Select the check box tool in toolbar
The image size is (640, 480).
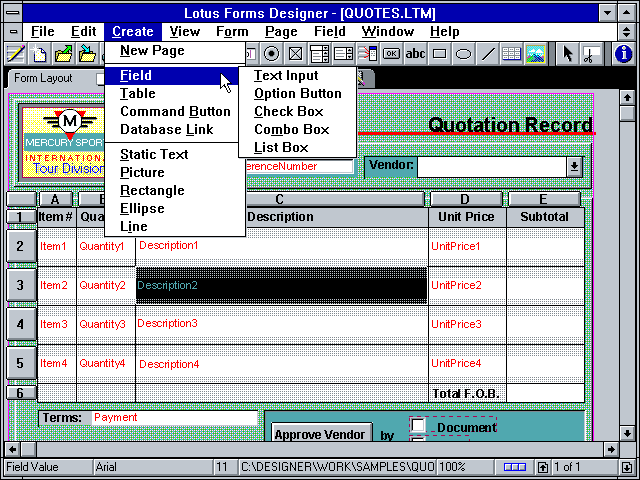(x=296, y=53)
